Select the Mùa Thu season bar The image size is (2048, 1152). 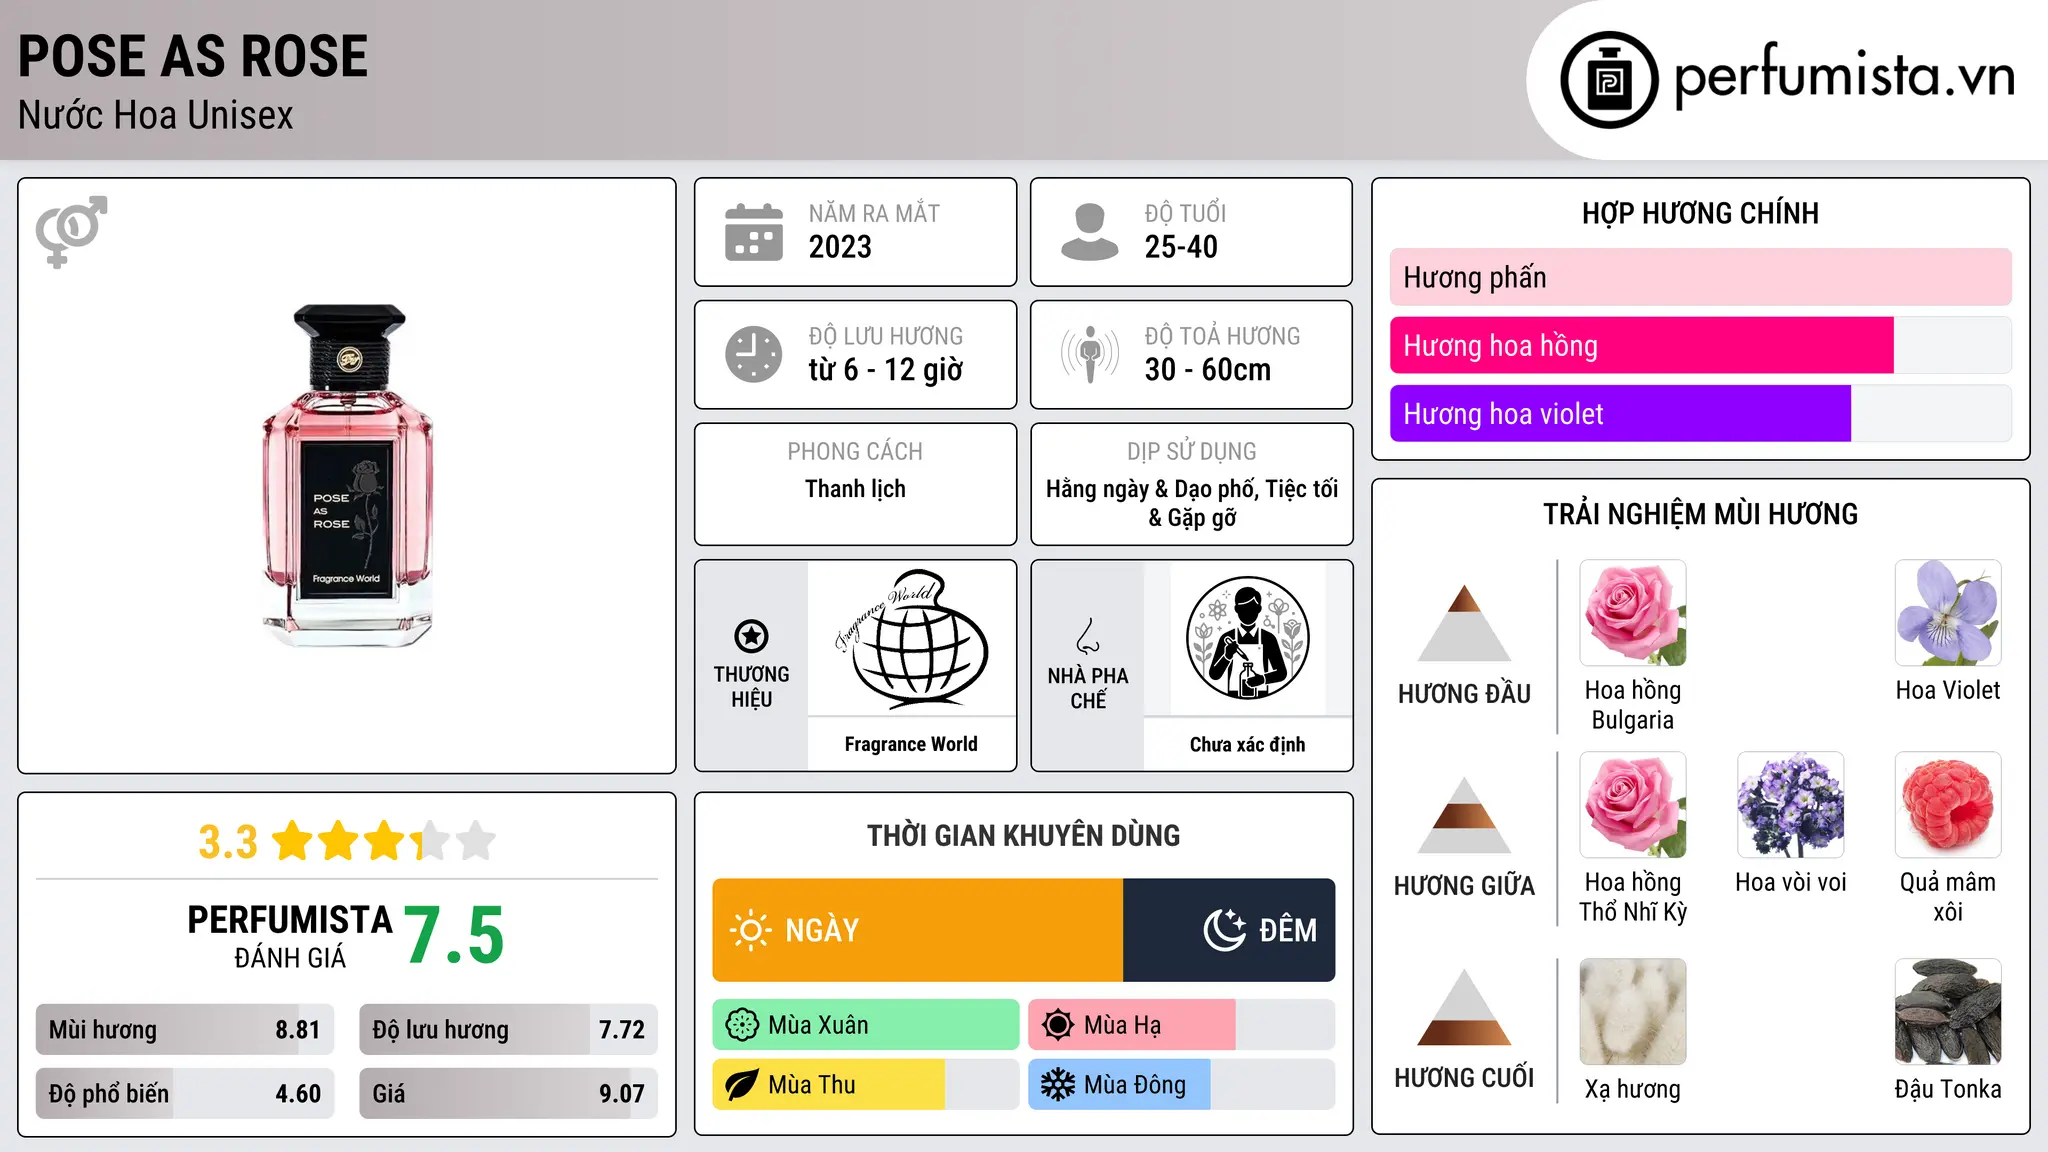pyautogui.click(x=866, y=1085)
